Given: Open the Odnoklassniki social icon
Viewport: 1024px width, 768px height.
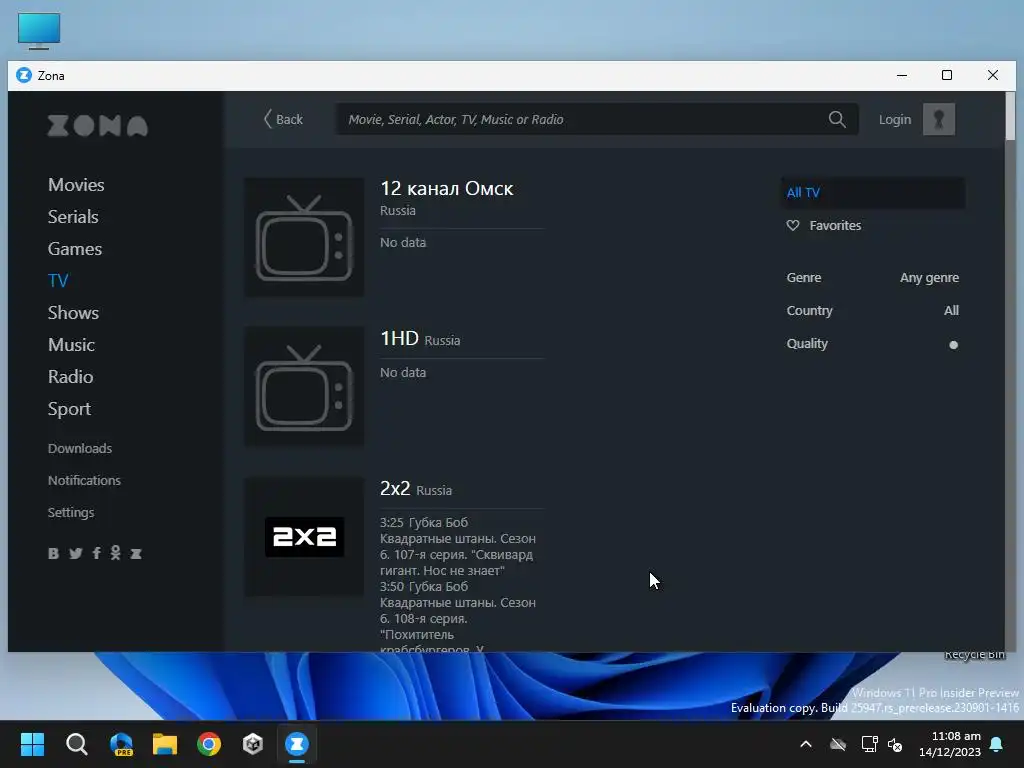Looking at the screenshot, I should 116,553.
